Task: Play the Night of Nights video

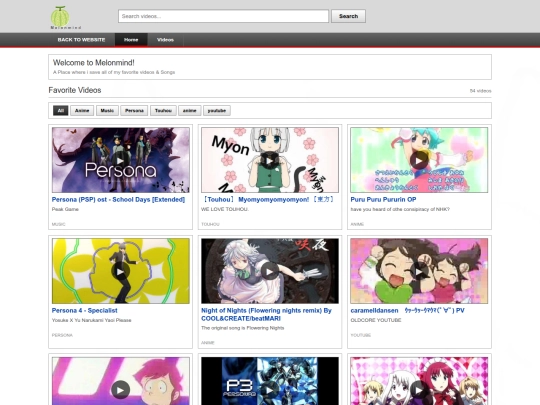Action: (x=270, y=271)
